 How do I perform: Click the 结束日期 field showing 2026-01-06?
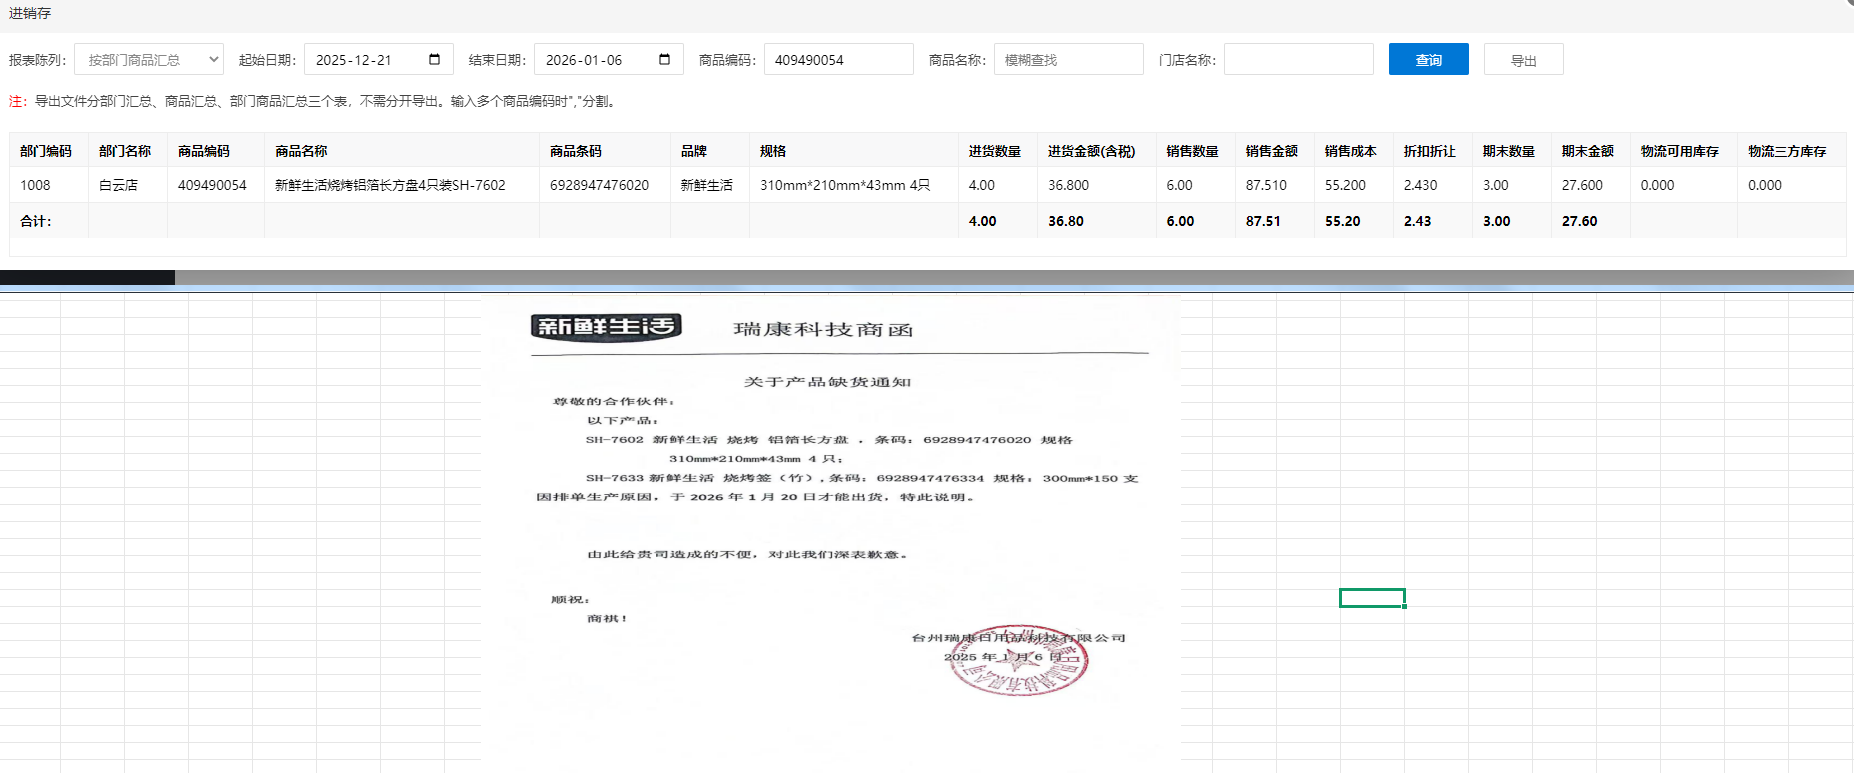[x=595, y=60]
